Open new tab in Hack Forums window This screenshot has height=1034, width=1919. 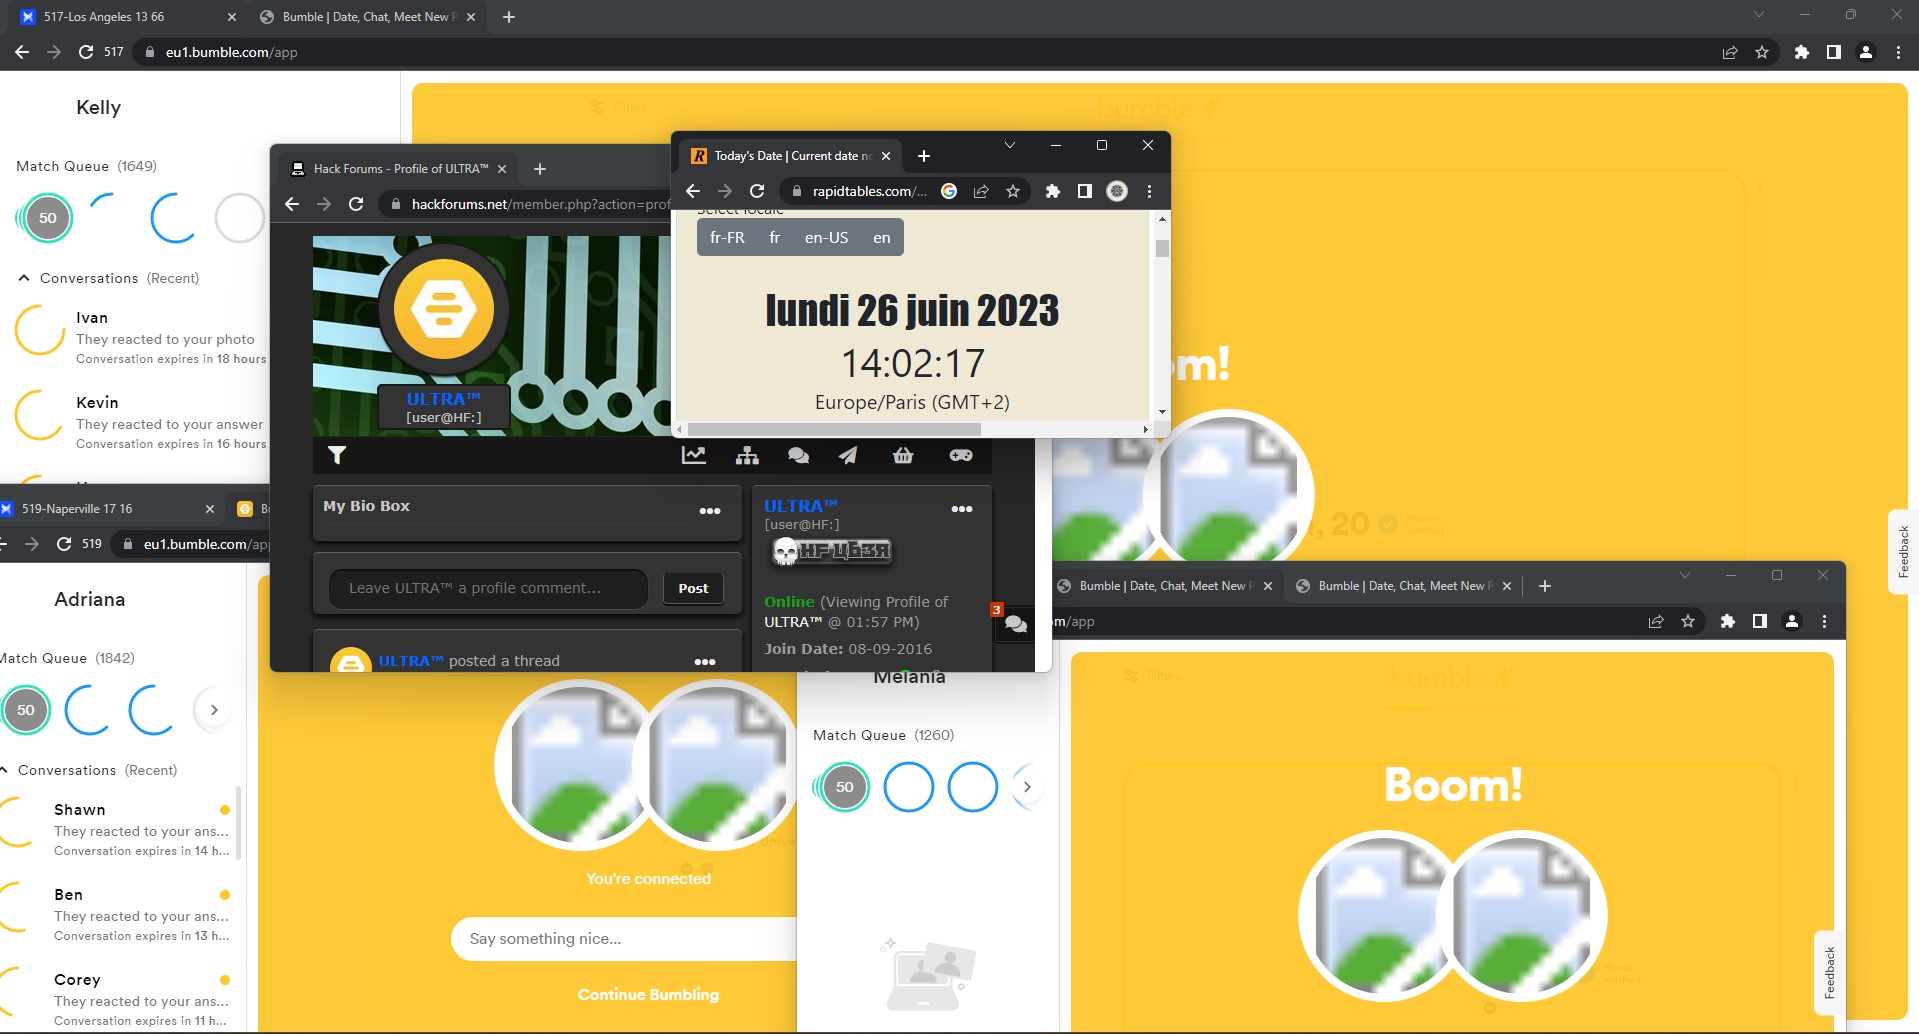click(x=540, y=169)
